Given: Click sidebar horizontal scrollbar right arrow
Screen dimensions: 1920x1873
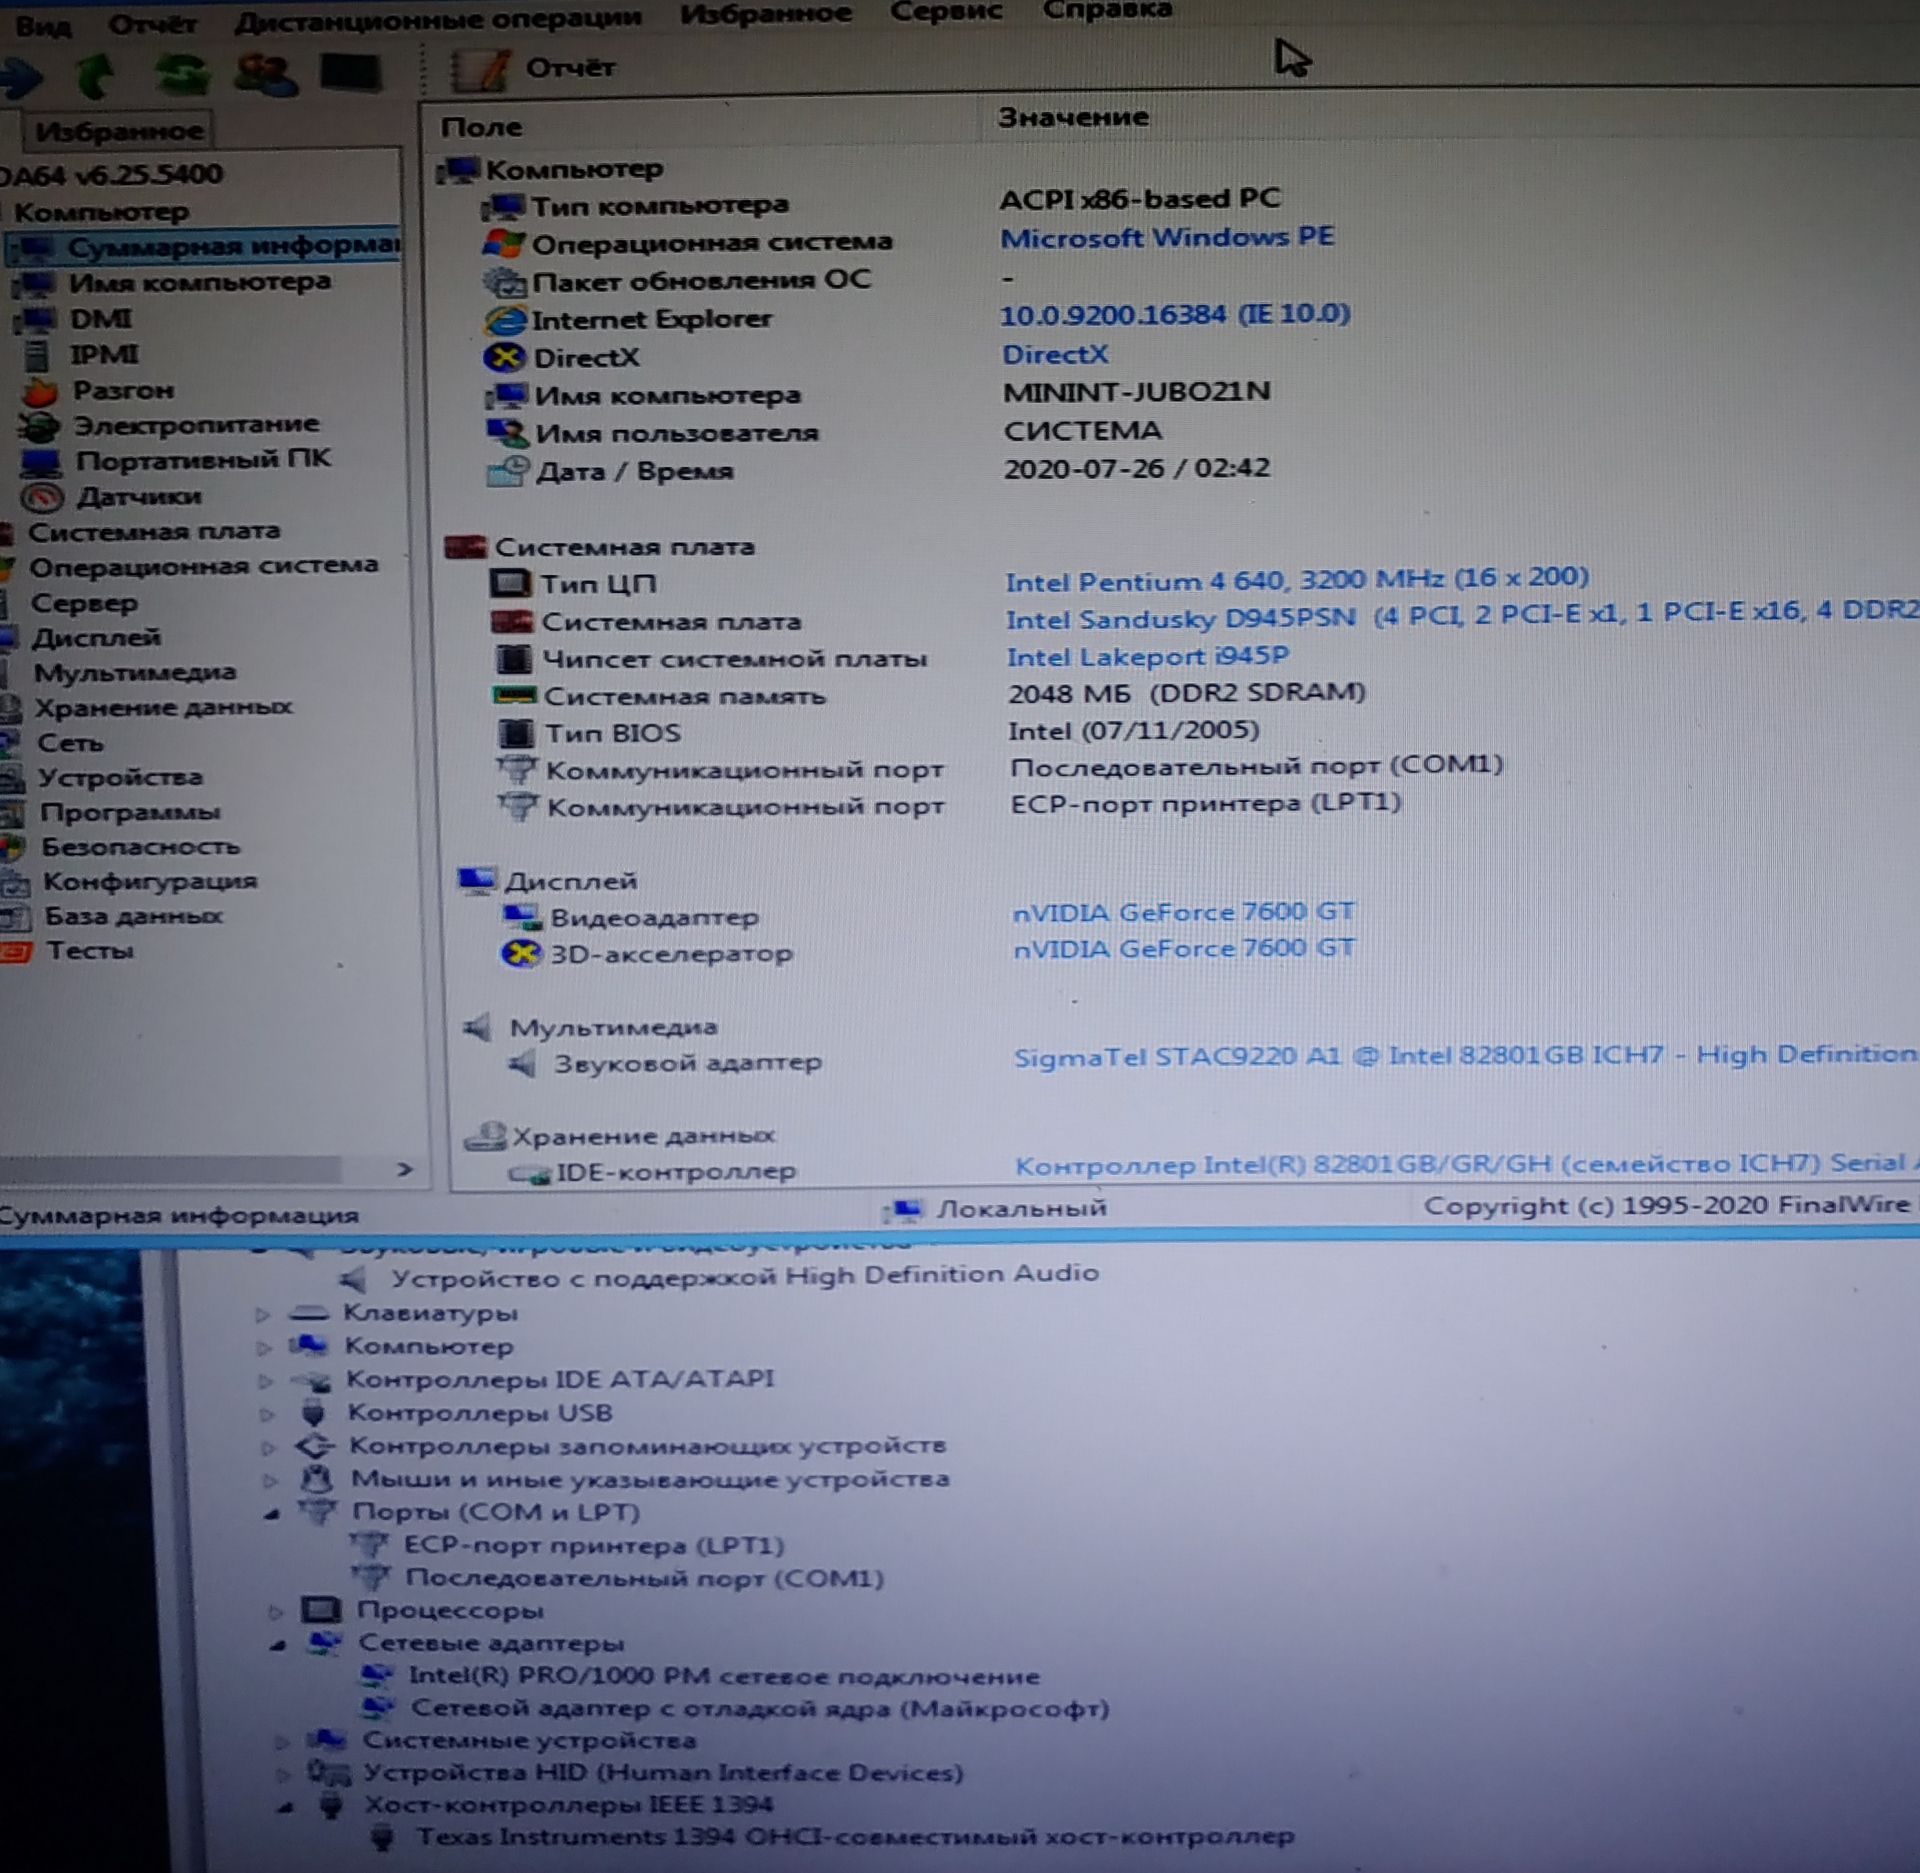Looking at the screenshot, I should [x=404, y=1168].
